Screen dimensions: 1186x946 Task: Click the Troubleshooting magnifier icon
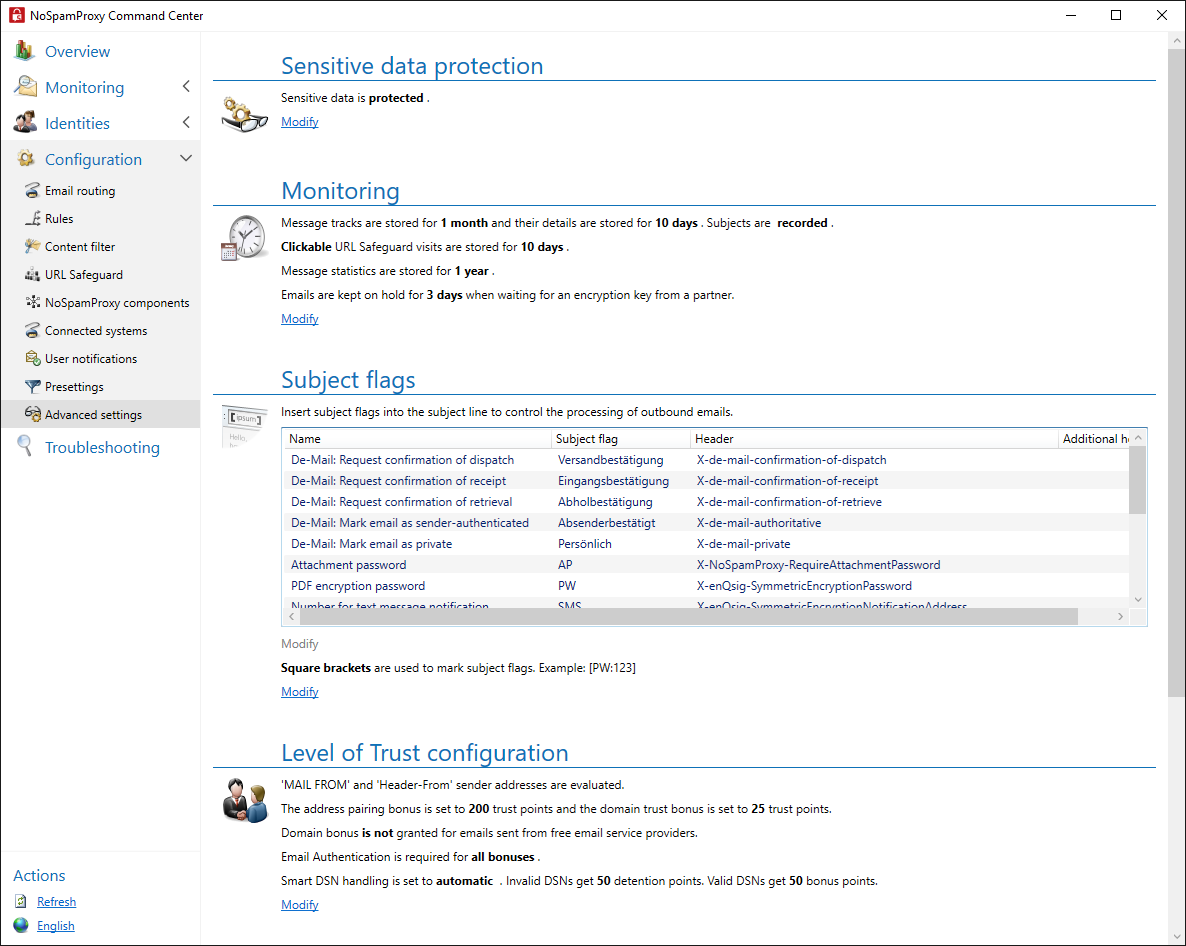coord(24,446)
